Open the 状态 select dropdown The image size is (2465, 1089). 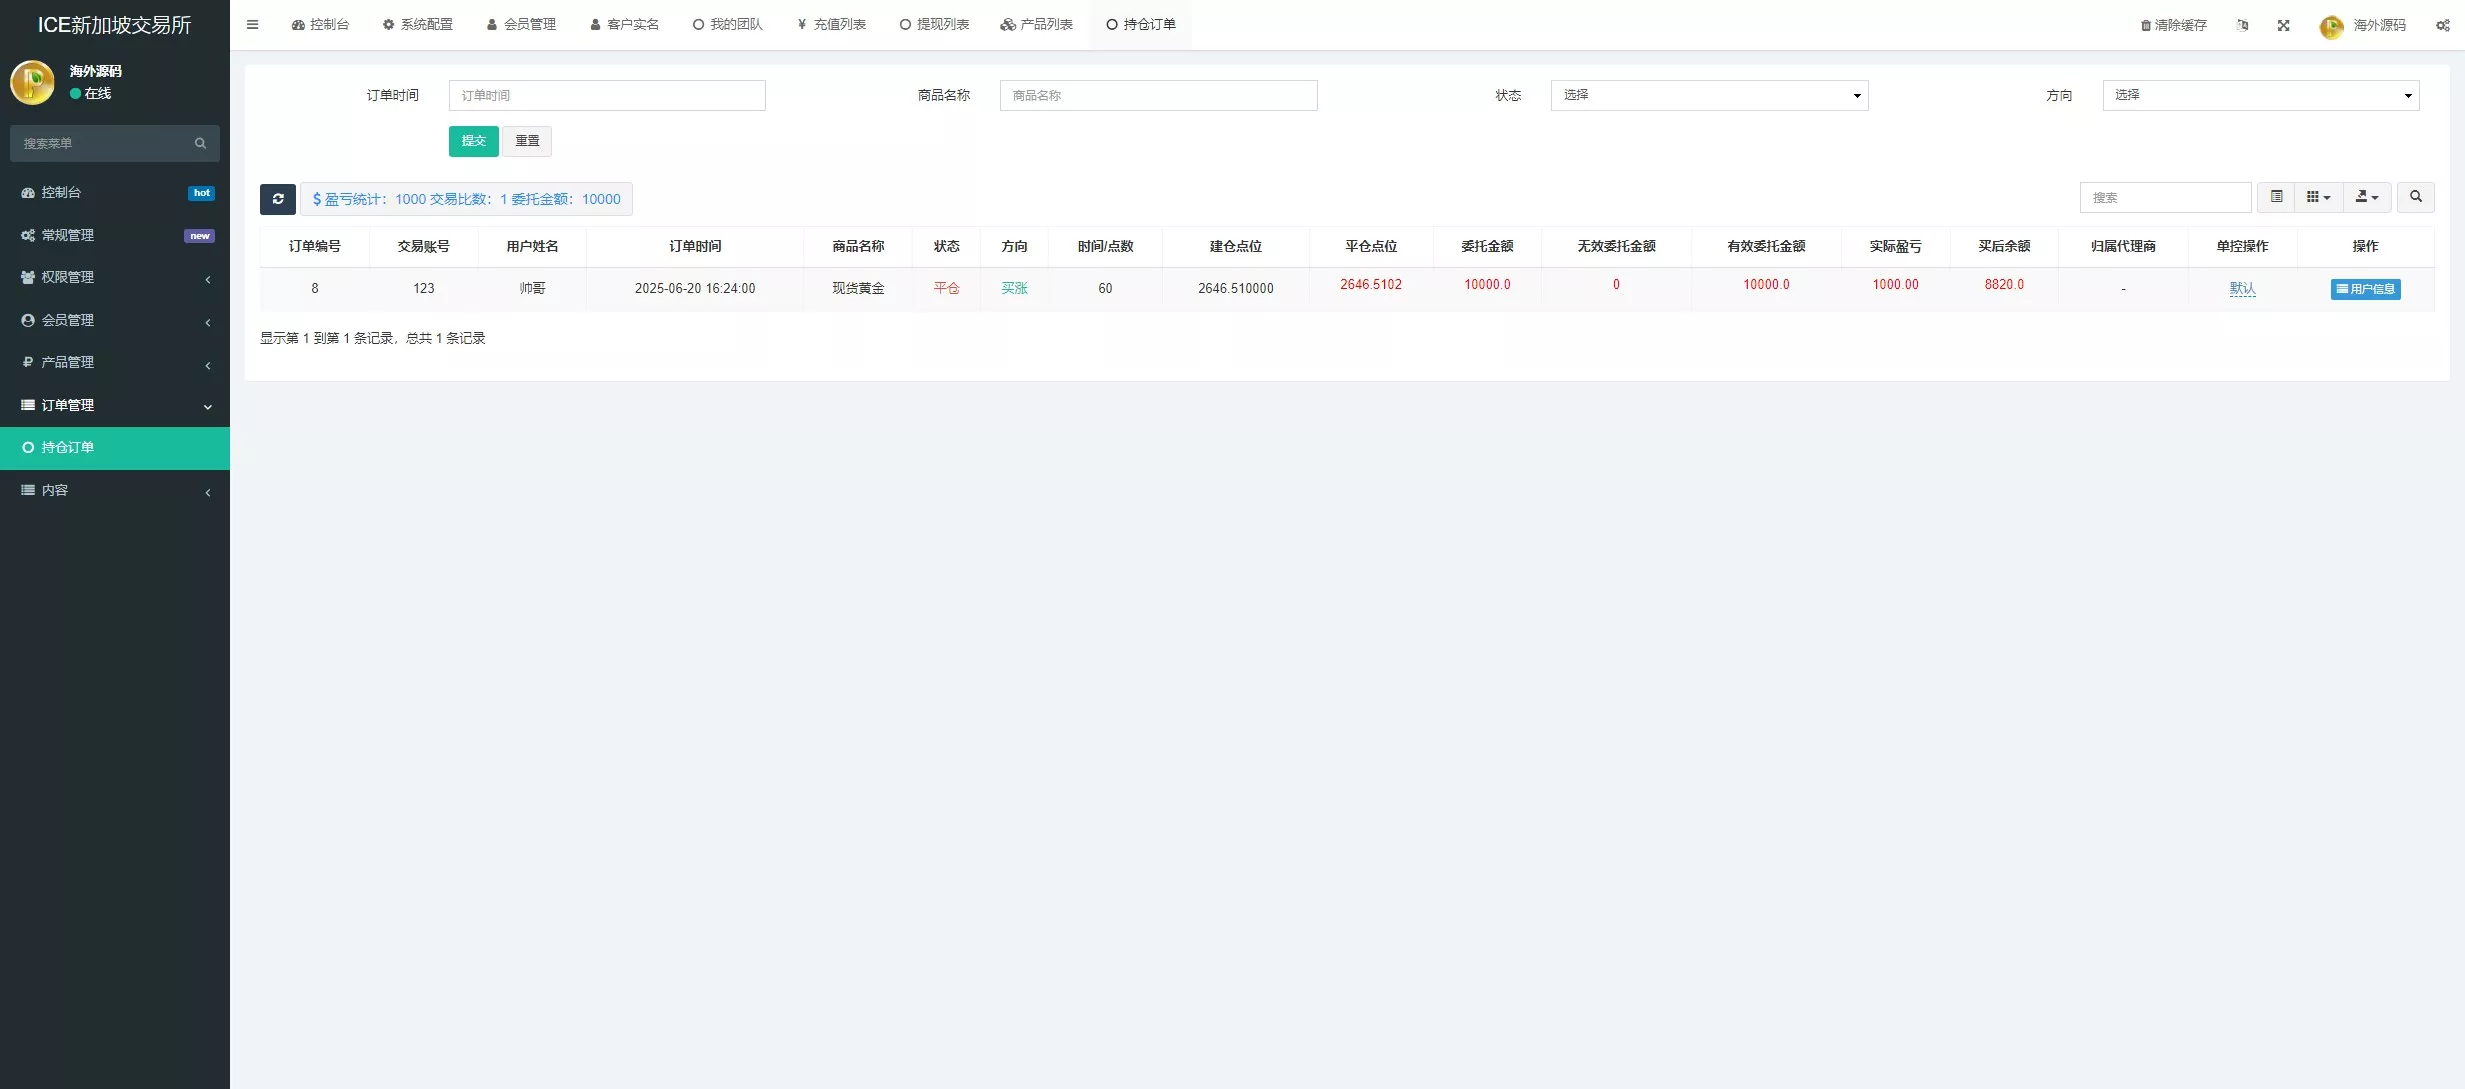[1709, 95]
